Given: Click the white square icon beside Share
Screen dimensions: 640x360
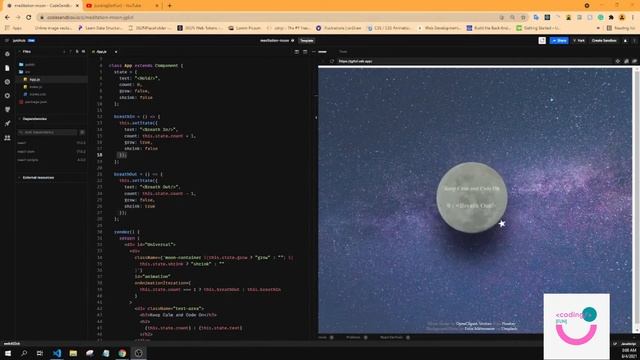Looking at the screenshot, I should 542,40.
